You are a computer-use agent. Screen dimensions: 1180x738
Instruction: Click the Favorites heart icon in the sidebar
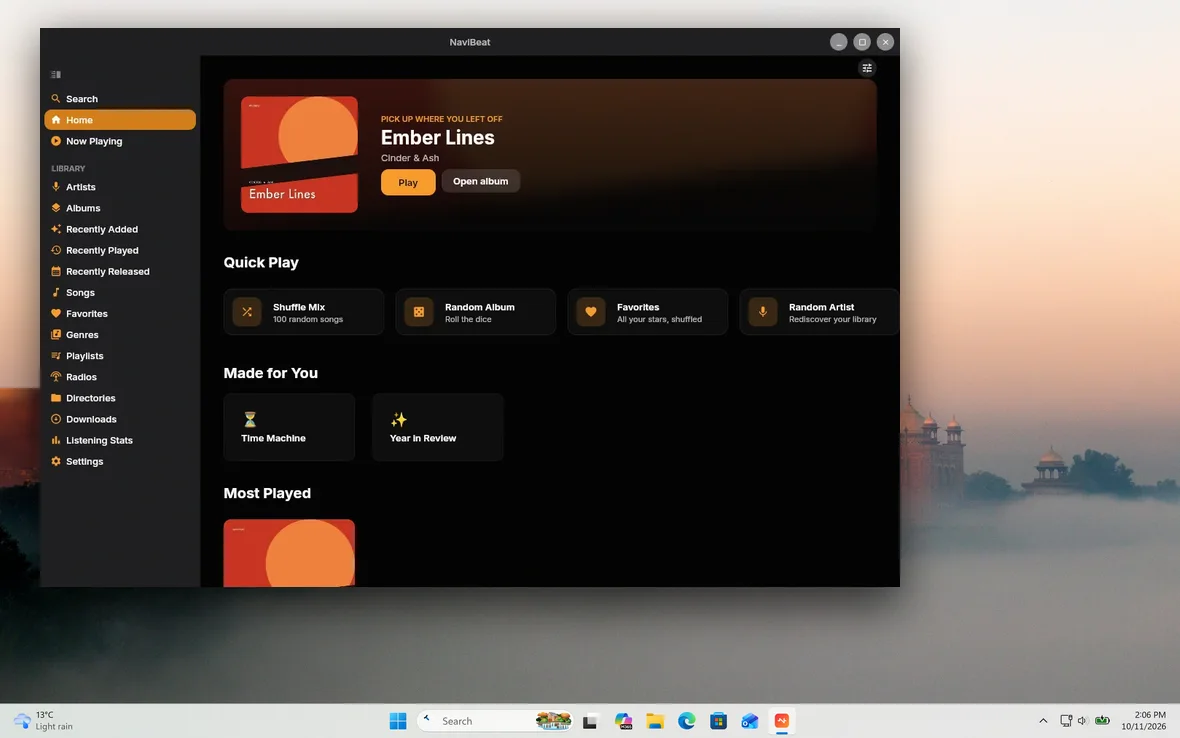coord(56,313)
